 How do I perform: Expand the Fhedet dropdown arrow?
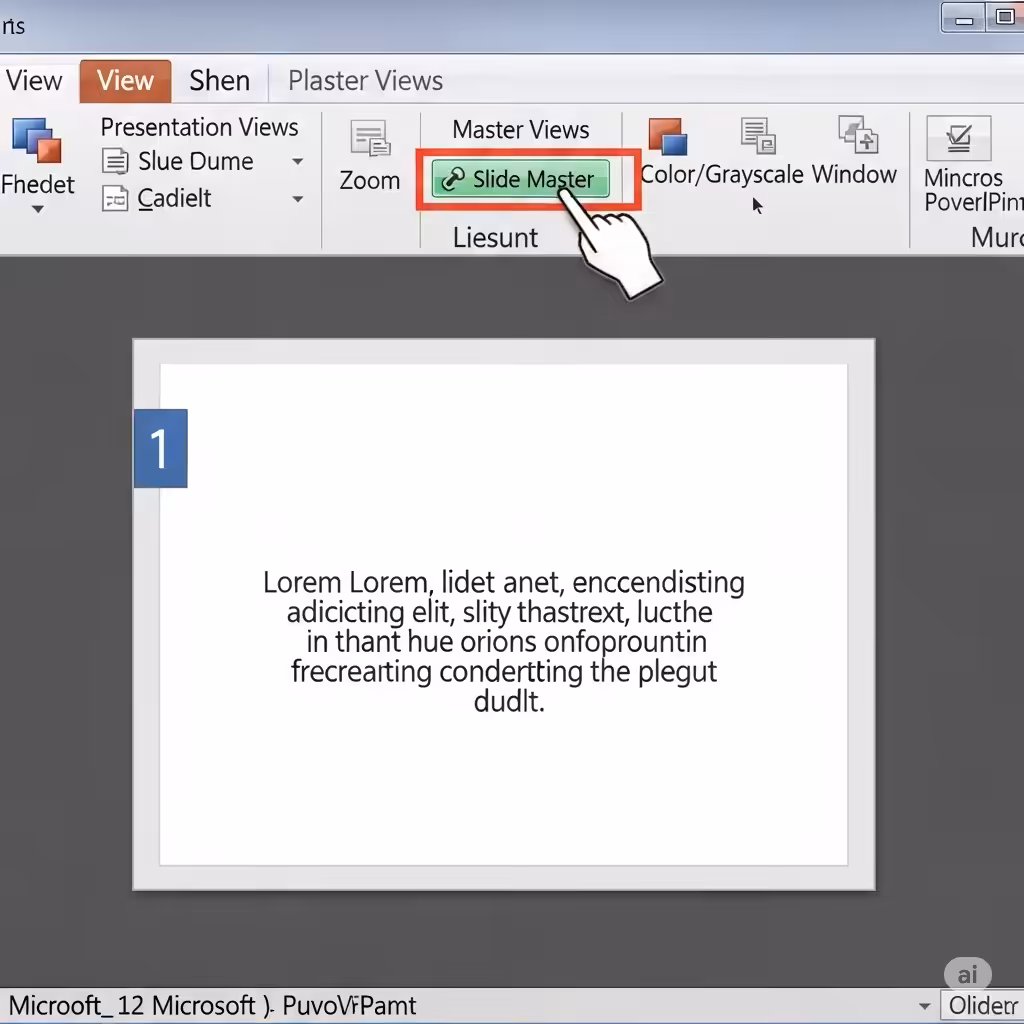(38, 210)
